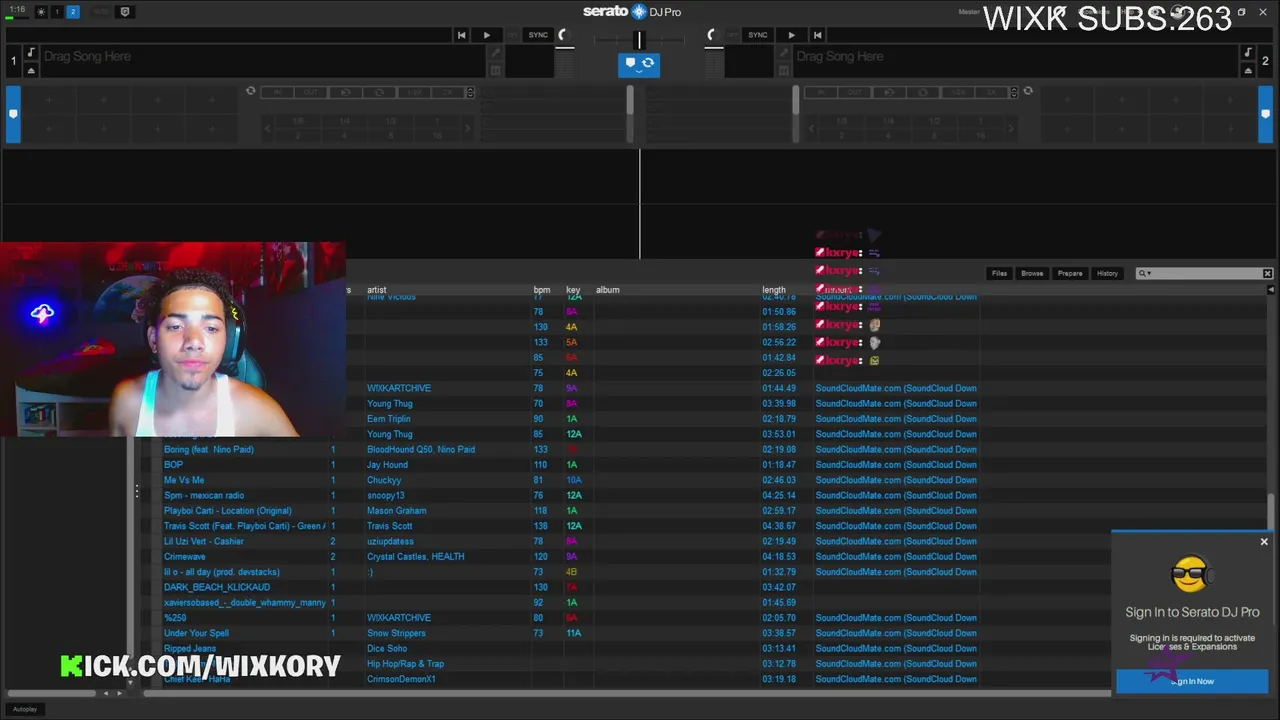Set loop OUT point on deck 1
This screenshot has height=720, width=1280.
pos(311,92)
